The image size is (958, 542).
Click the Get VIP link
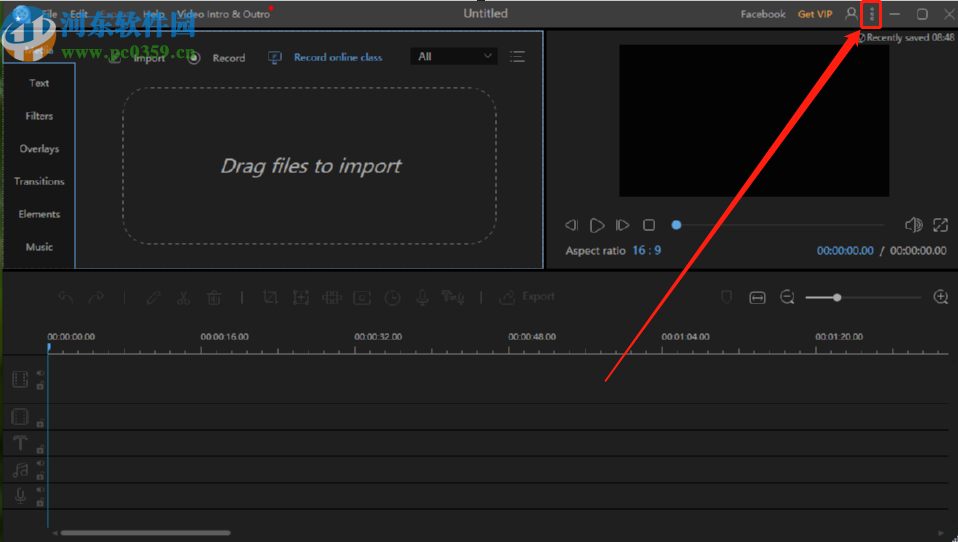click(814, 14)
